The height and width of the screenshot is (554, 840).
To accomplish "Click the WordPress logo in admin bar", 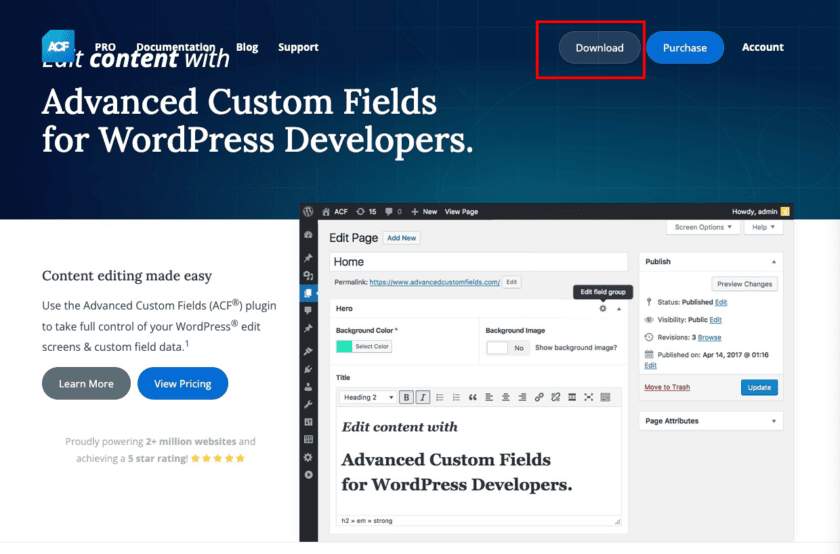I will pos(310,212).
